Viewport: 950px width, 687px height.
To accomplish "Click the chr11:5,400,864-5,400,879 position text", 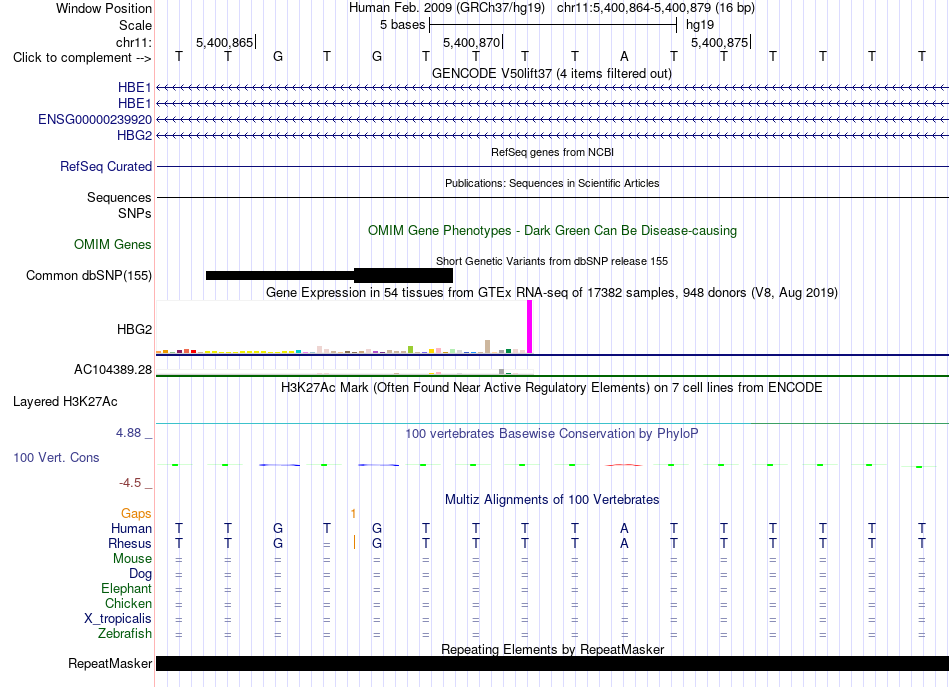I will point(635,8).
